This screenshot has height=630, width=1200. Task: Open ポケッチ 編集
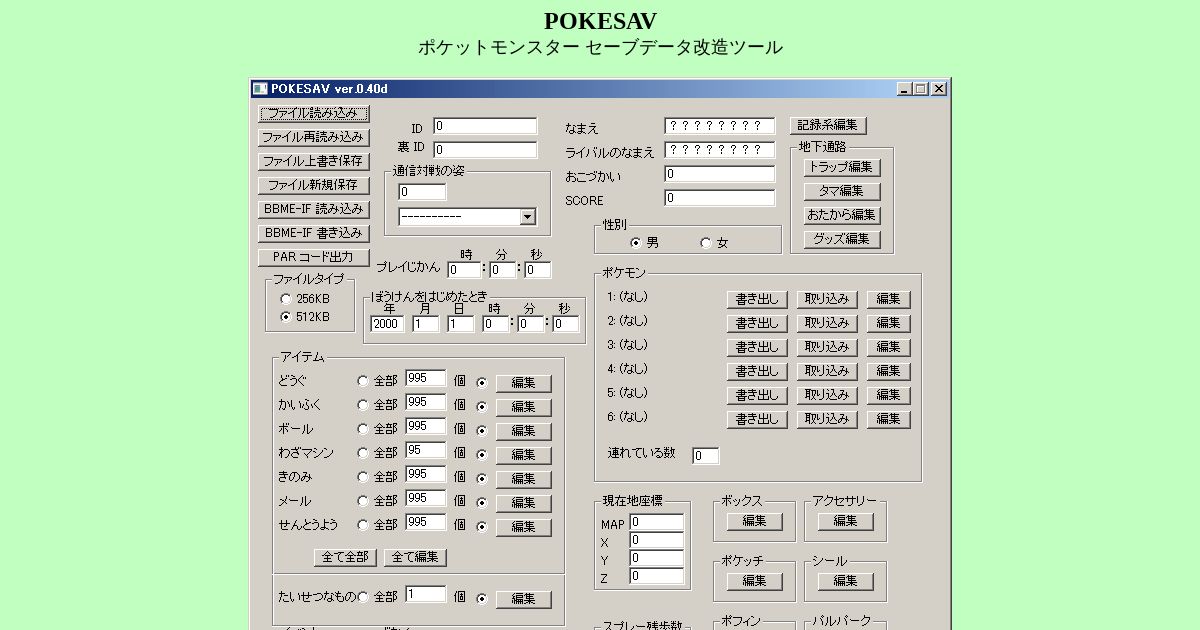755,581
